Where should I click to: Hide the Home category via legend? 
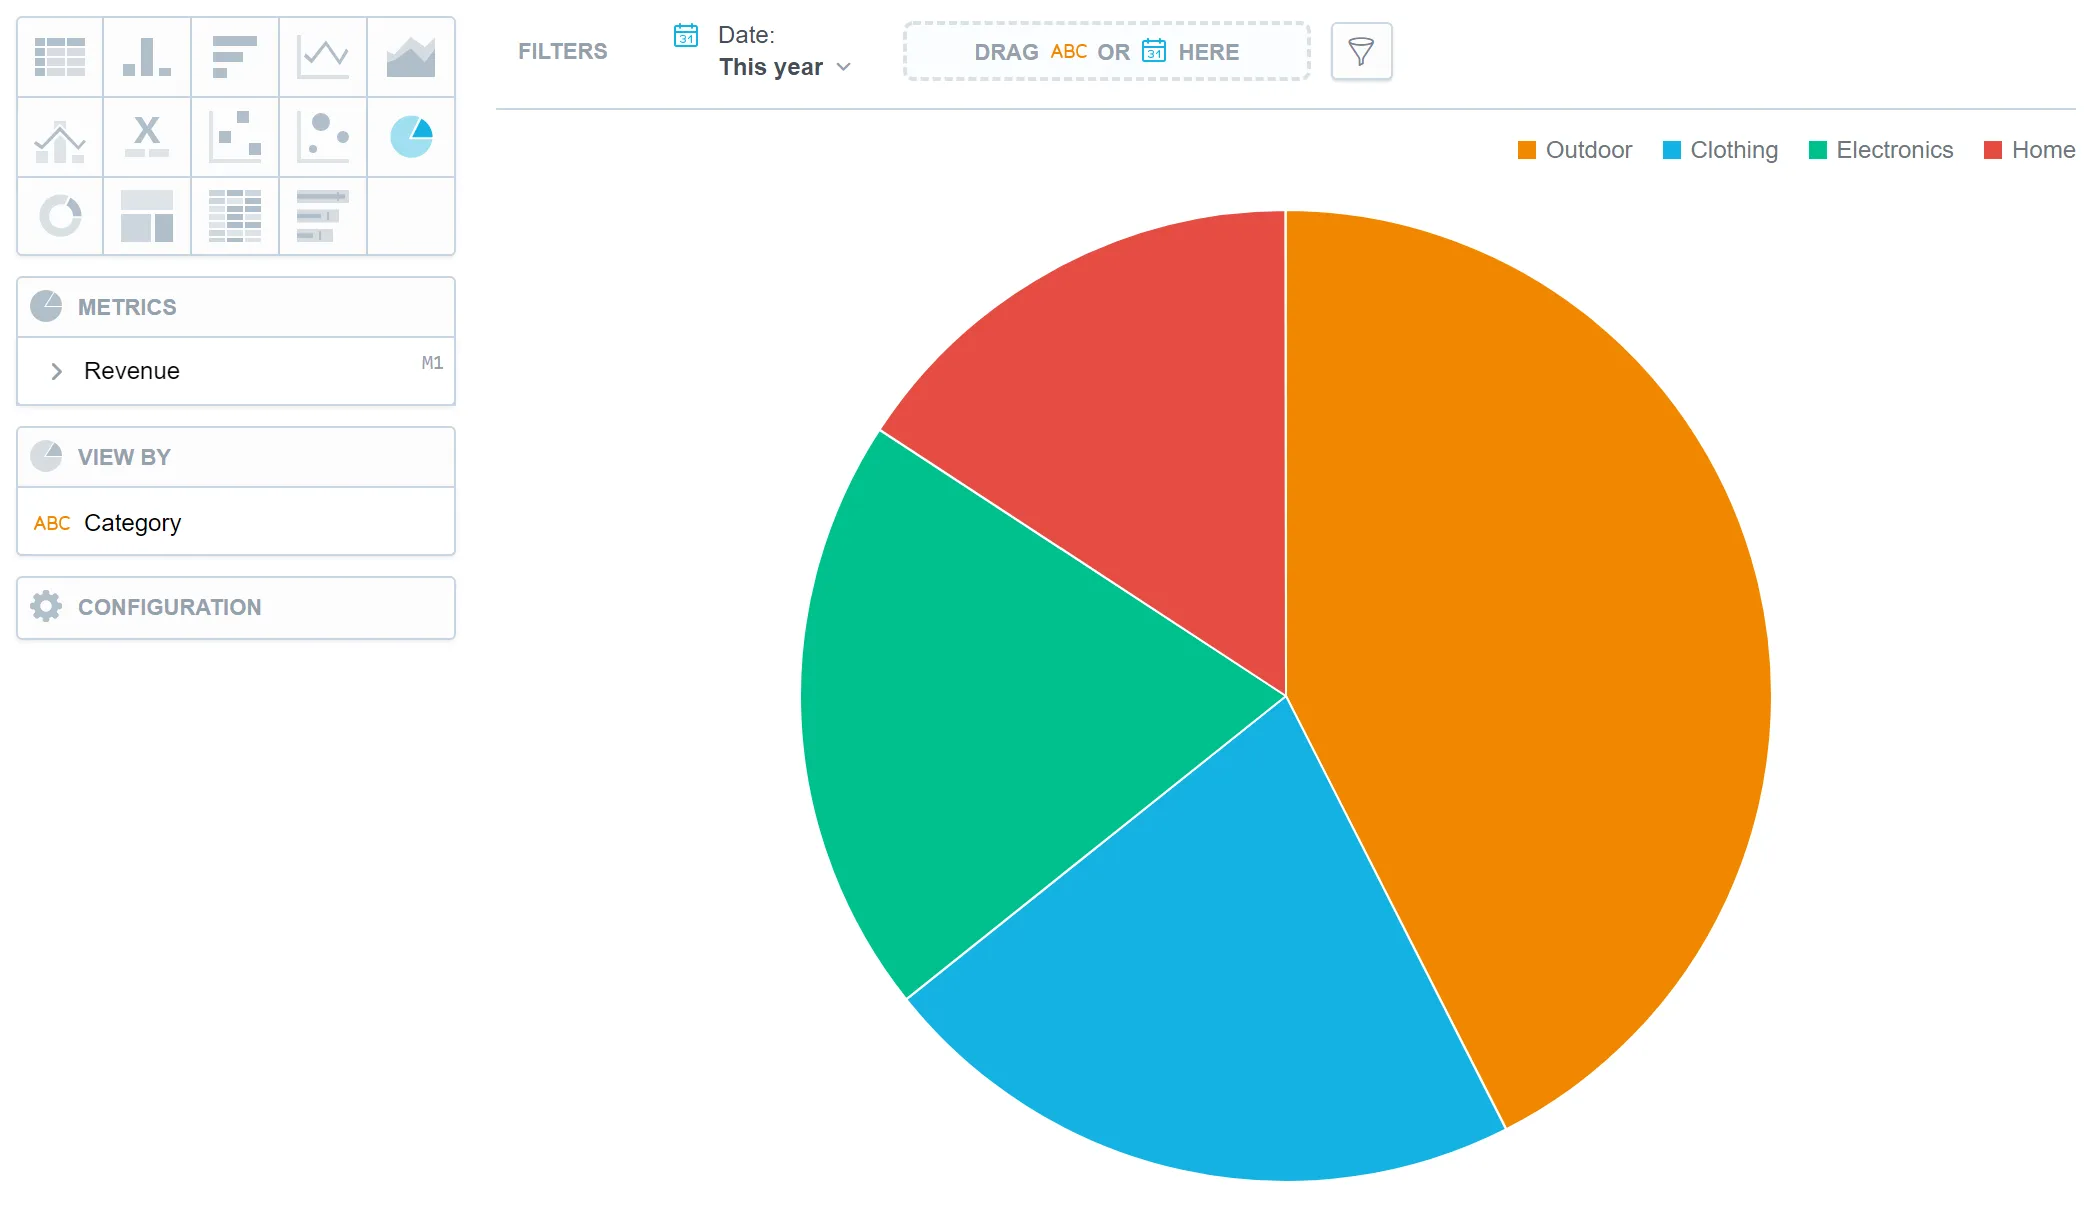coord(2028,150)
